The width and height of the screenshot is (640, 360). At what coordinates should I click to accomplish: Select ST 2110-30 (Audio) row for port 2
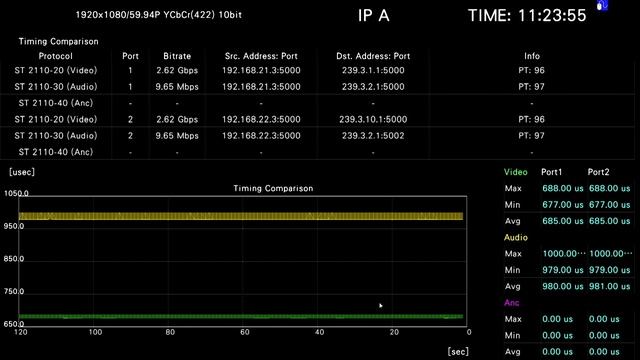pyautogui.click(x=317, y=136)
